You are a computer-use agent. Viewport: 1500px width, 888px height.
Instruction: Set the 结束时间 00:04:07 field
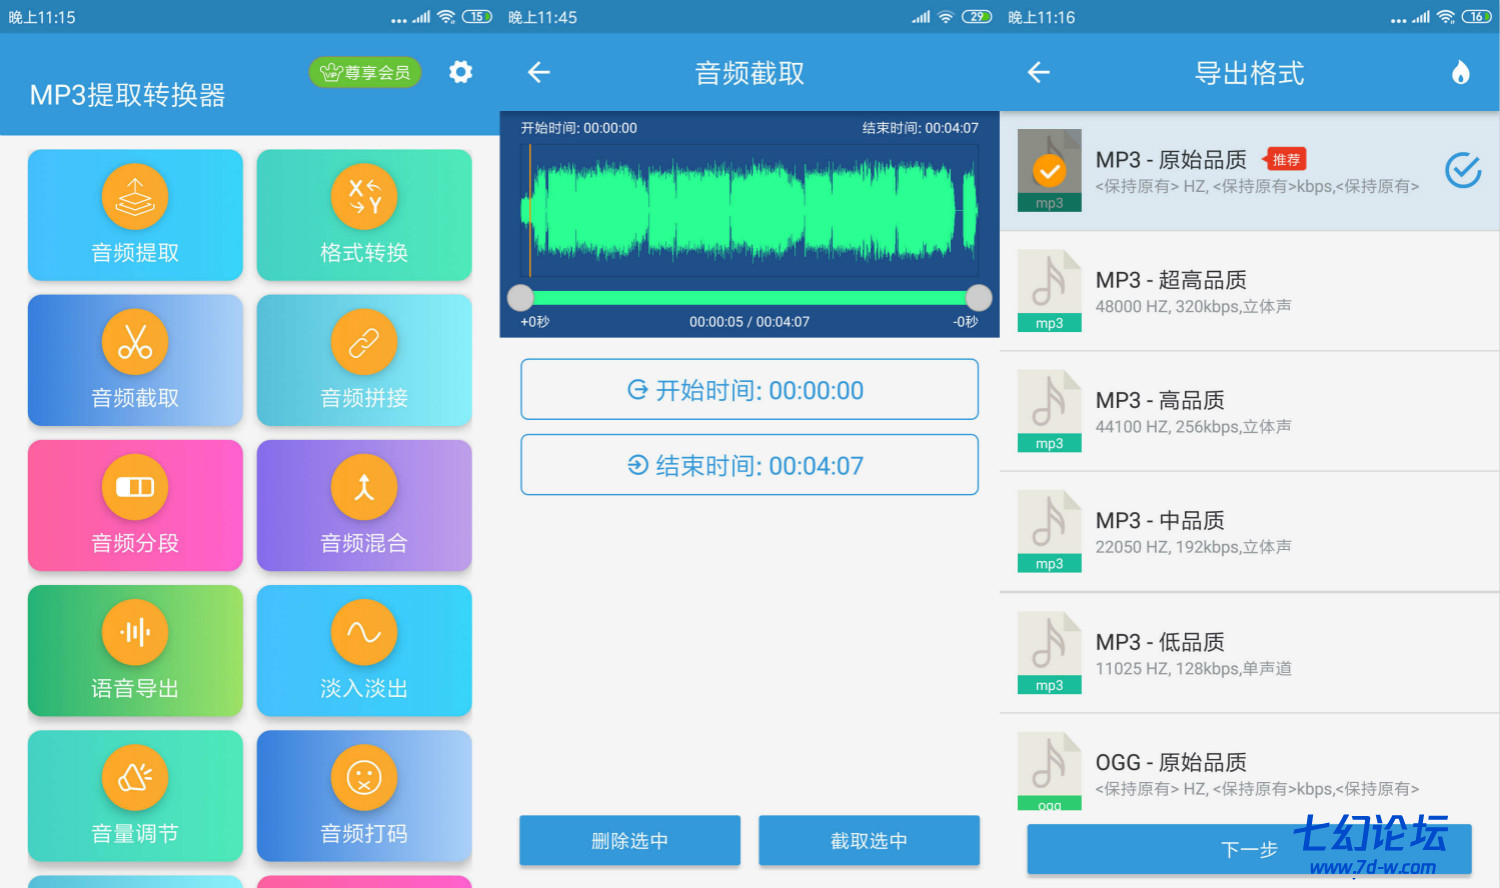pyautogui.click(x=749, y=465)
